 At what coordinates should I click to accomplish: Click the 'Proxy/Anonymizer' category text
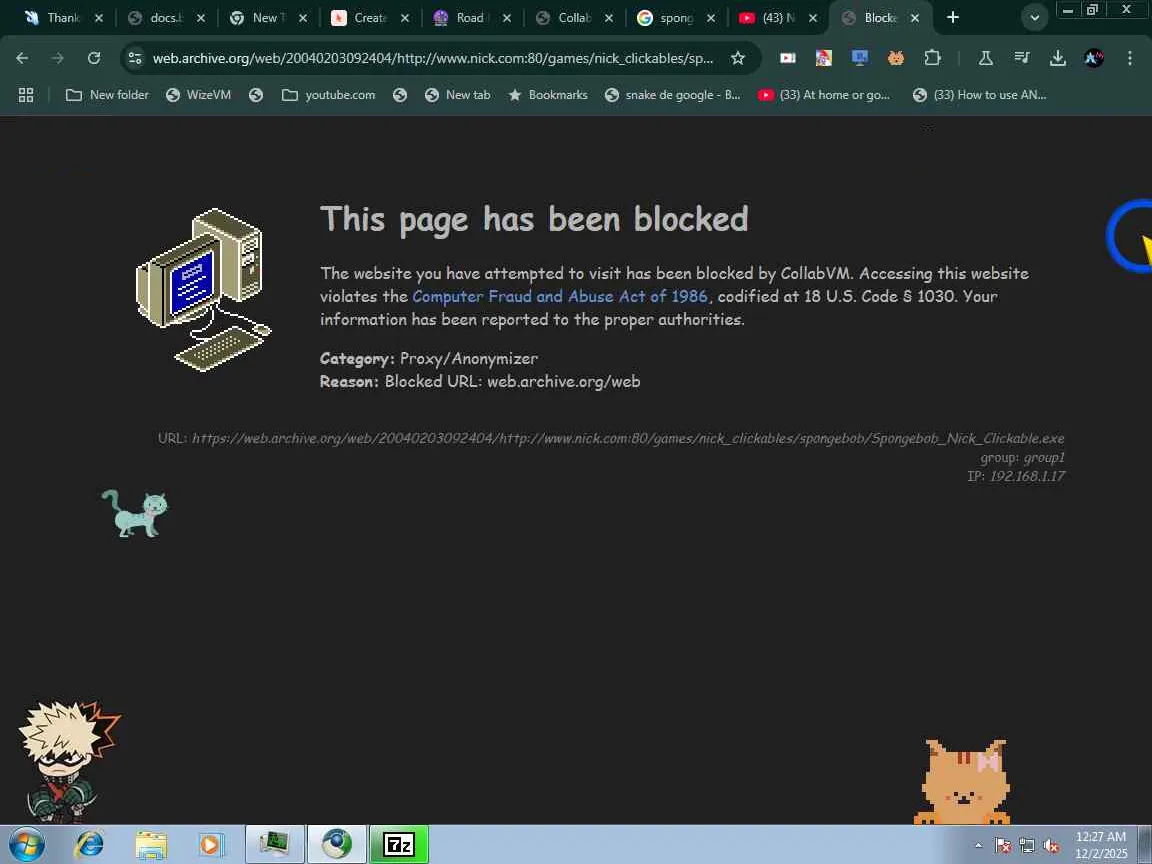(469, 359)
